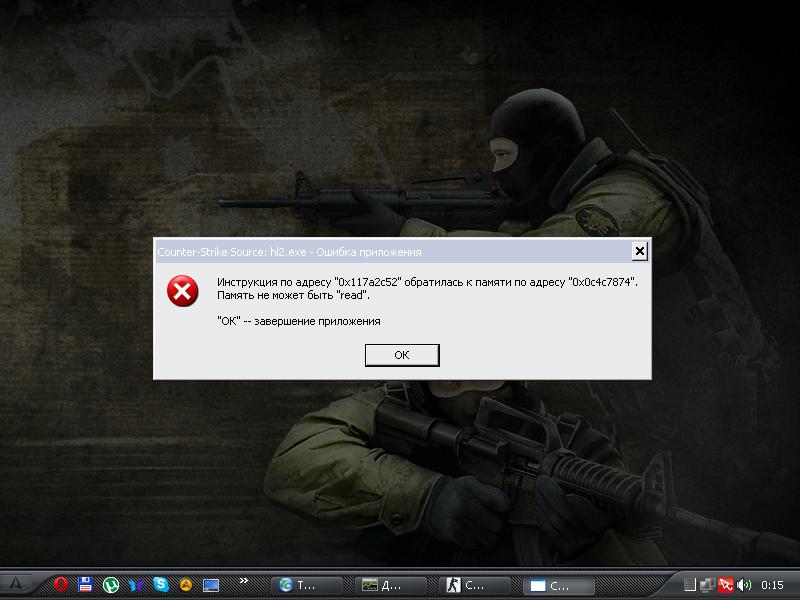The image size is (800, 600).
Task: Expand the quick launch overflow chevron
Action: pyautogui.click(x=244, y=581)
